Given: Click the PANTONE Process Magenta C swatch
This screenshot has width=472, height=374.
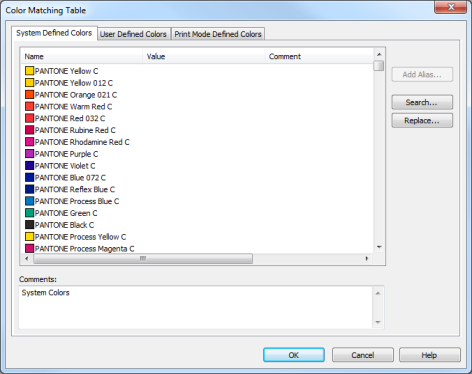Looking at the screenshot, I should (x=30, y=248).
